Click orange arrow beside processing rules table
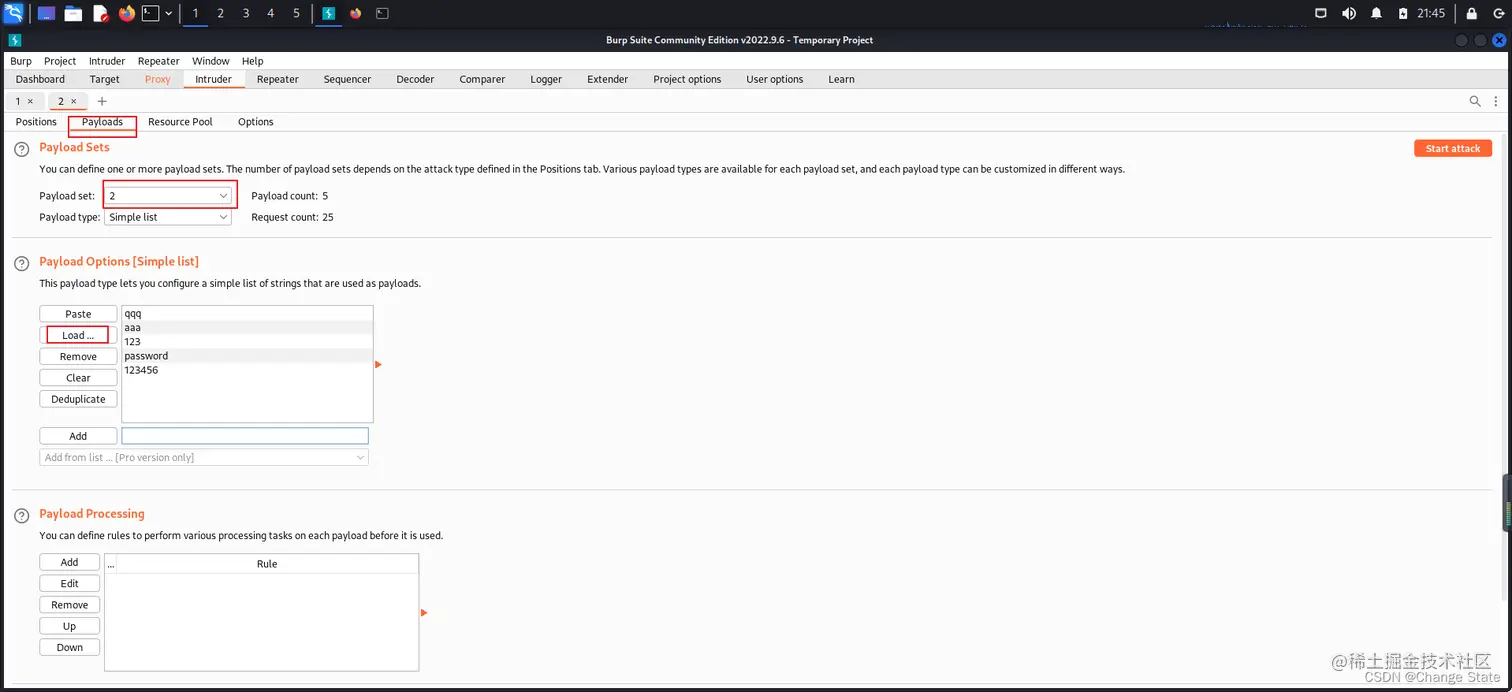The image size is (1512, 692). (x=424, y=612)
